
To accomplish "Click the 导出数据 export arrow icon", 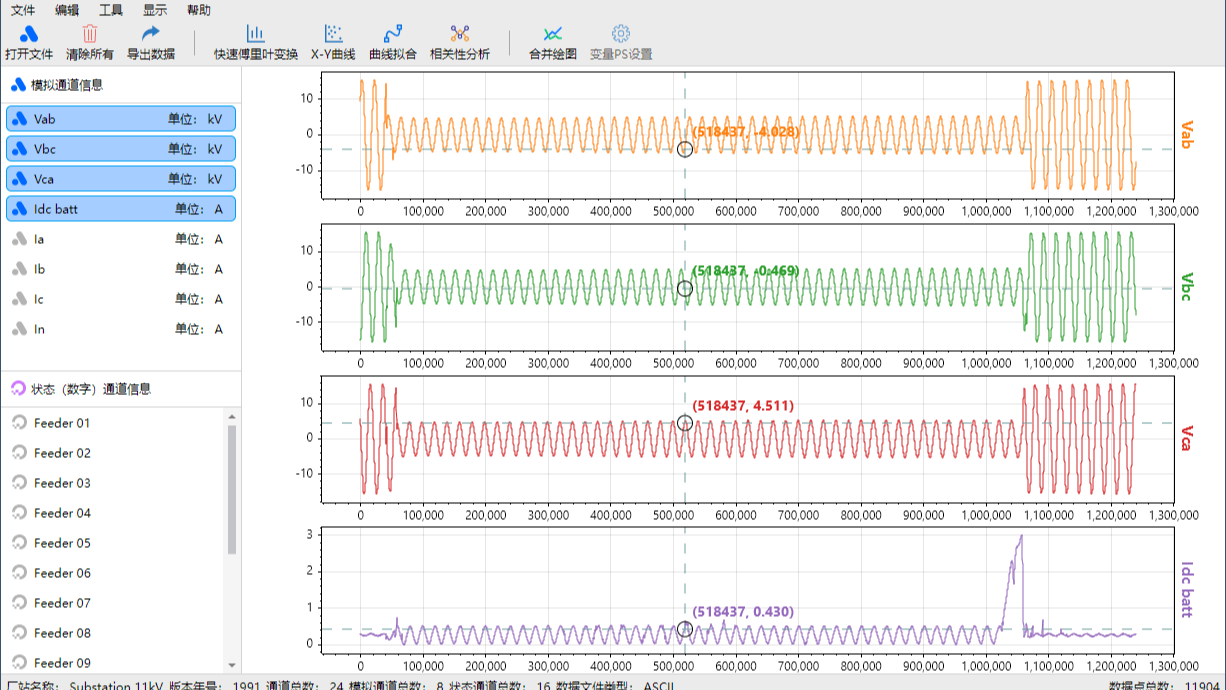I will click(150, 34).
